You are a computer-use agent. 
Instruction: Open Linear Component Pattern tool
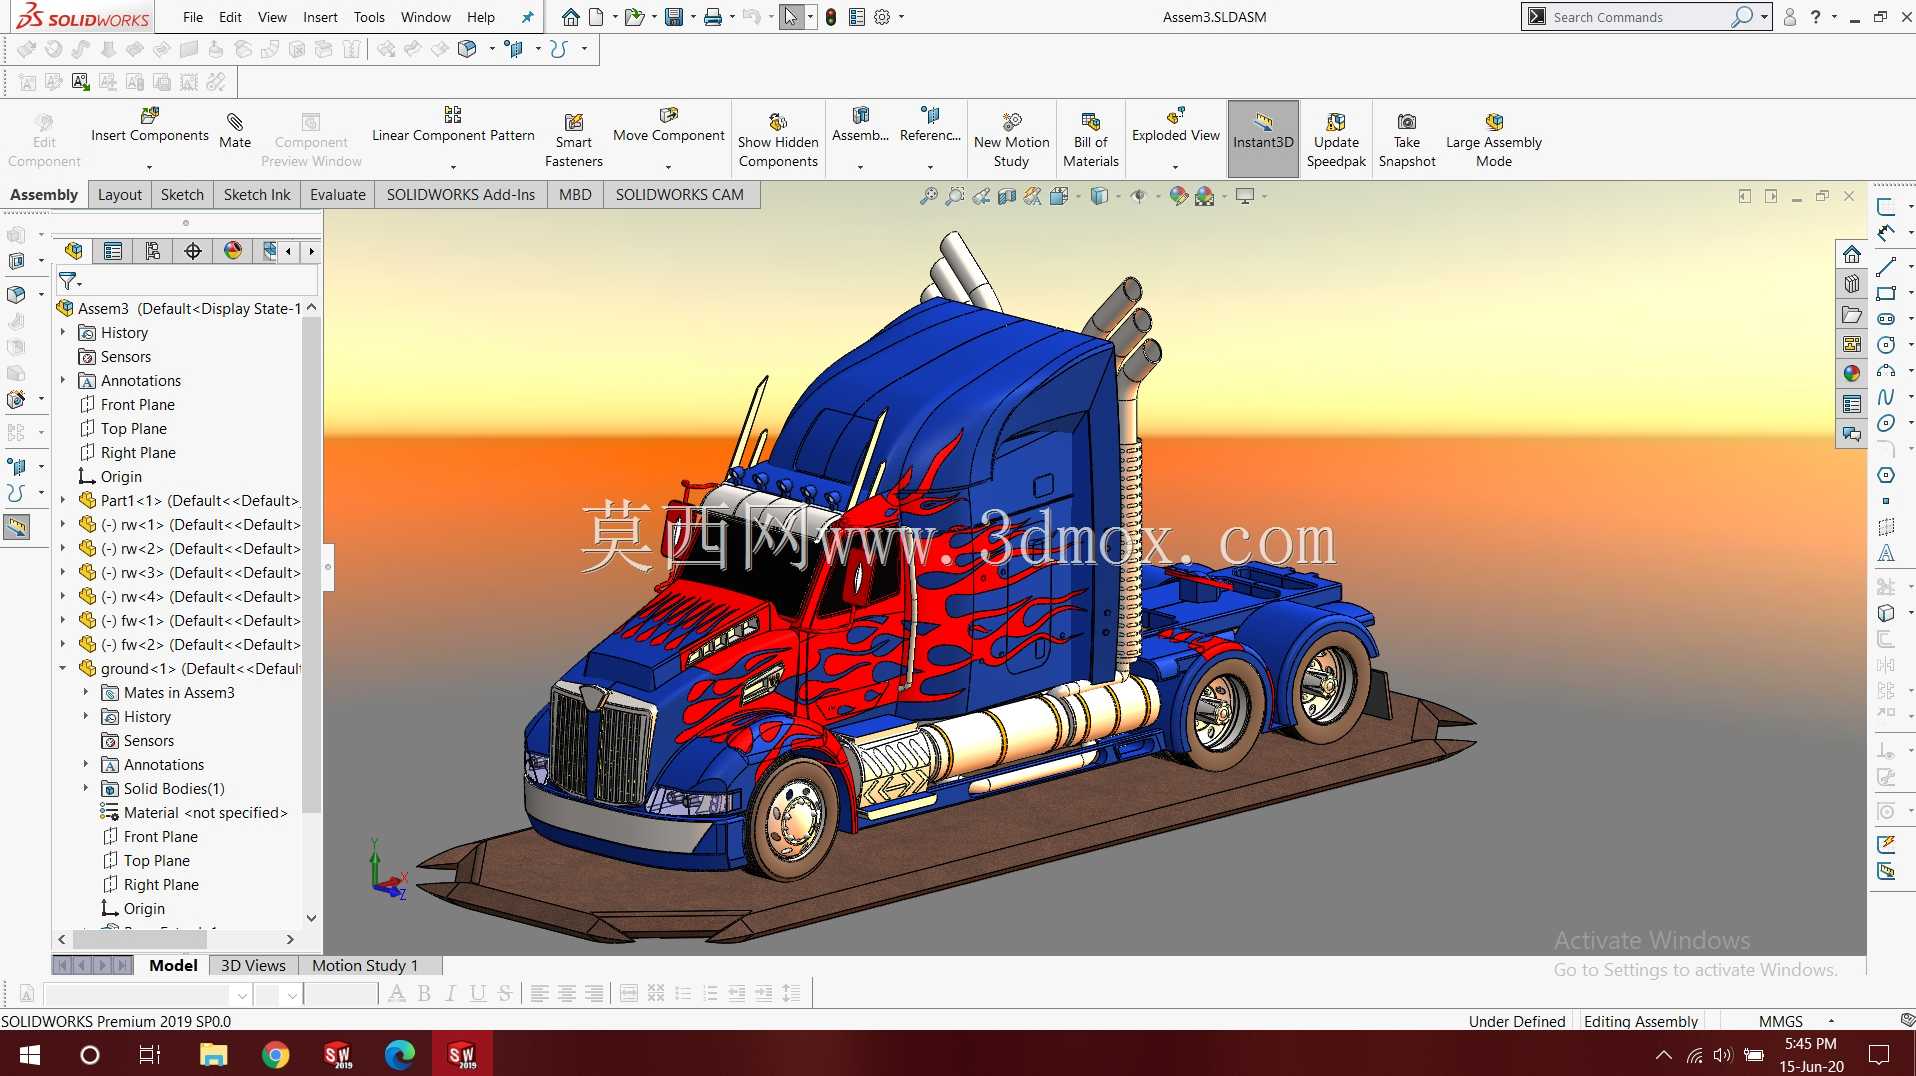453,124
